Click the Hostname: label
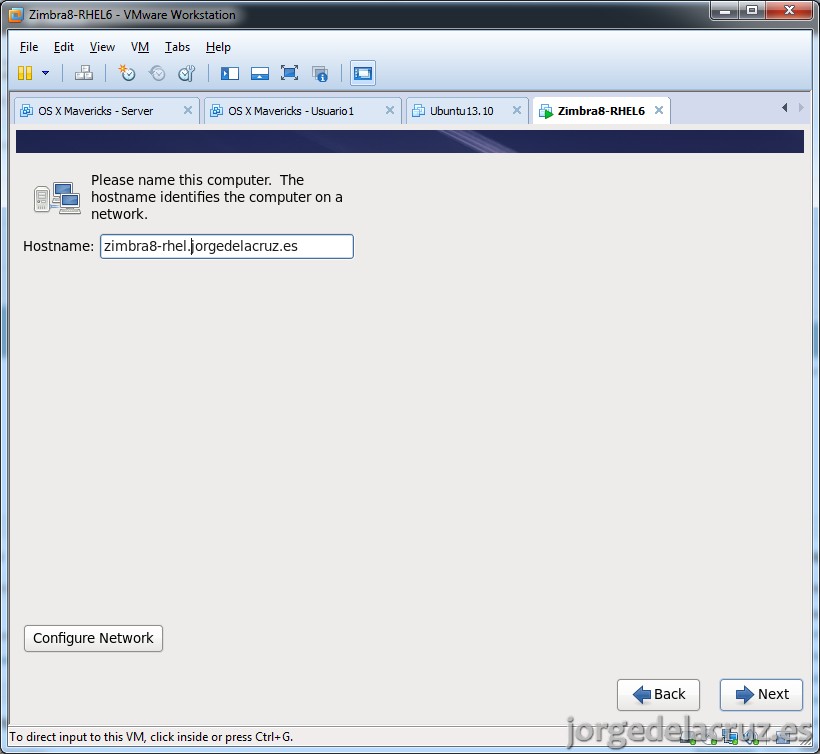 58,246
